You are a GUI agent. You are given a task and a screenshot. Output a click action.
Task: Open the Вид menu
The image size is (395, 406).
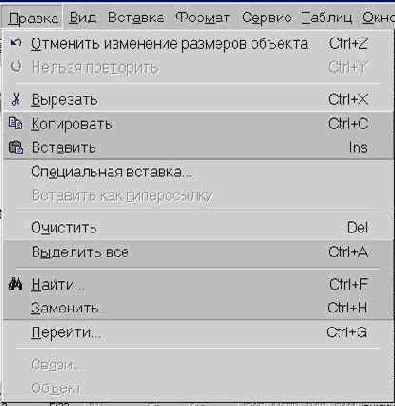pyautogui.click(x=82, y=18)
